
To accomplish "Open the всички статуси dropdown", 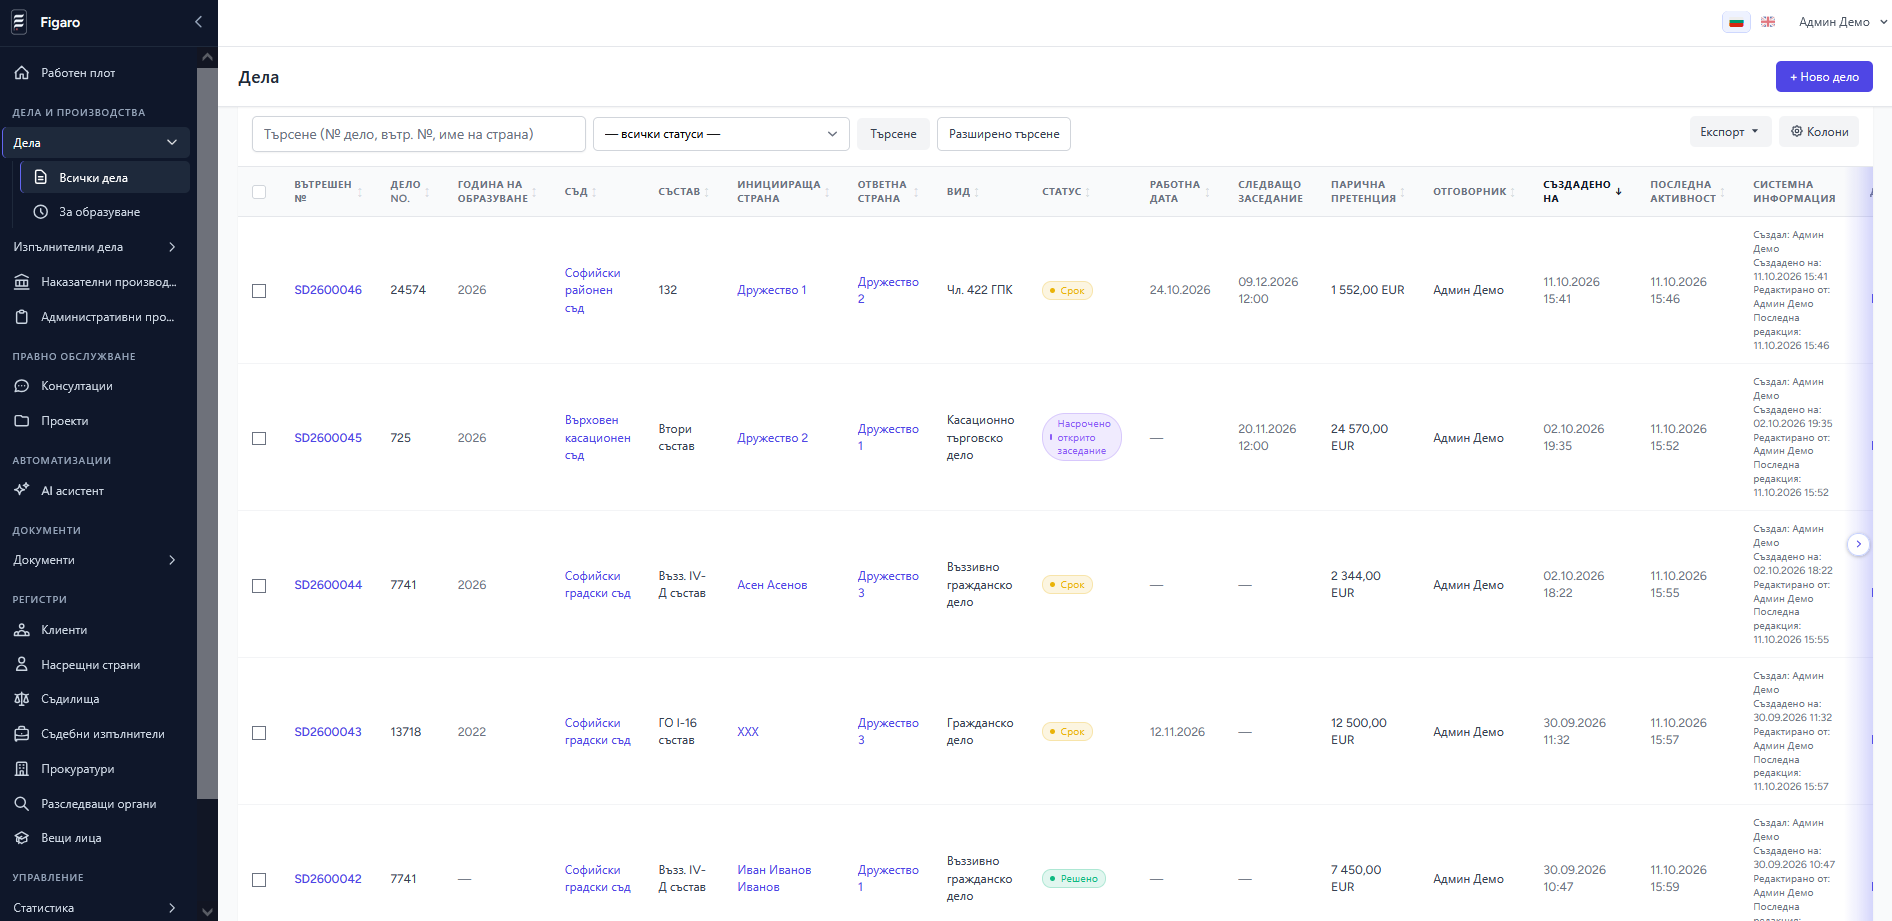I will 721,134.
